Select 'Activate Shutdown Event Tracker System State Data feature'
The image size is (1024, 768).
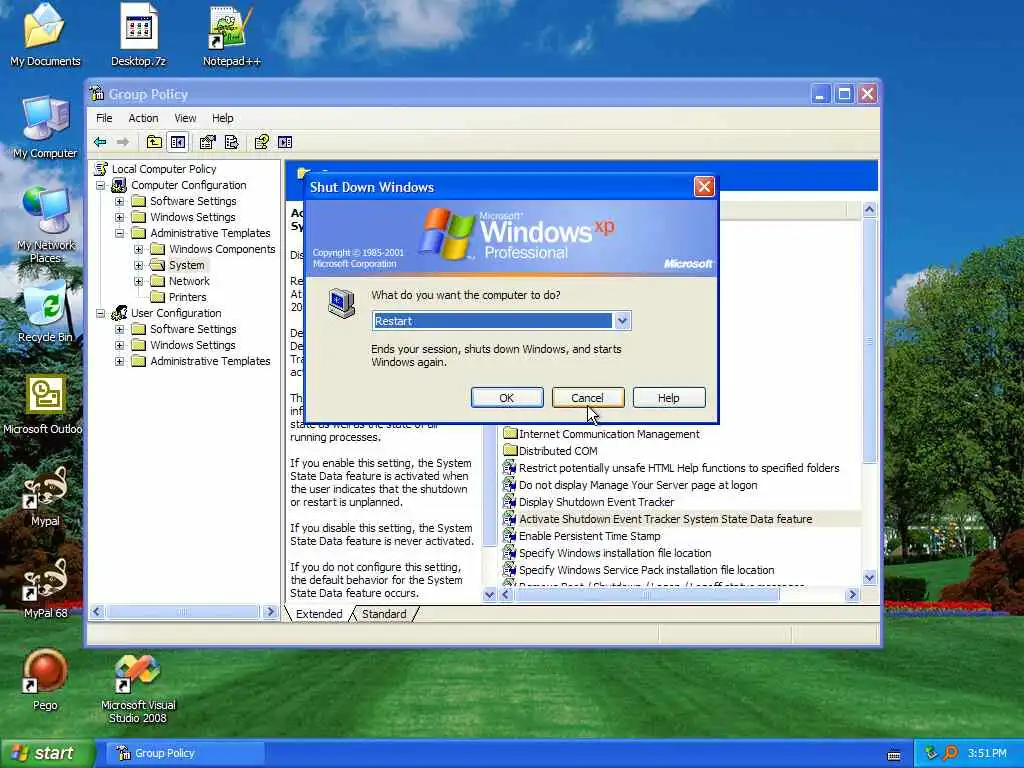pyautogui.click(x=665, y=519)
